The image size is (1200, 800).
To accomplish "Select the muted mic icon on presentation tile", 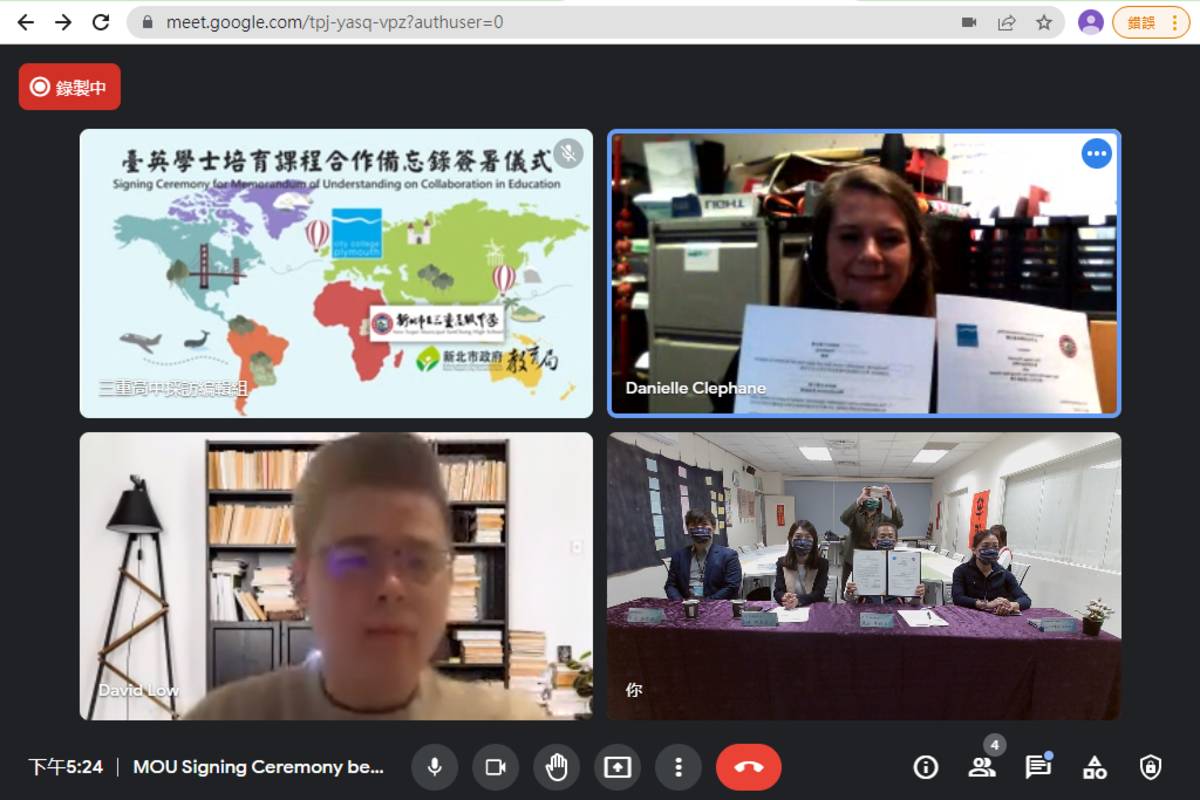I will pyautogui.click(x=569, y=153).
